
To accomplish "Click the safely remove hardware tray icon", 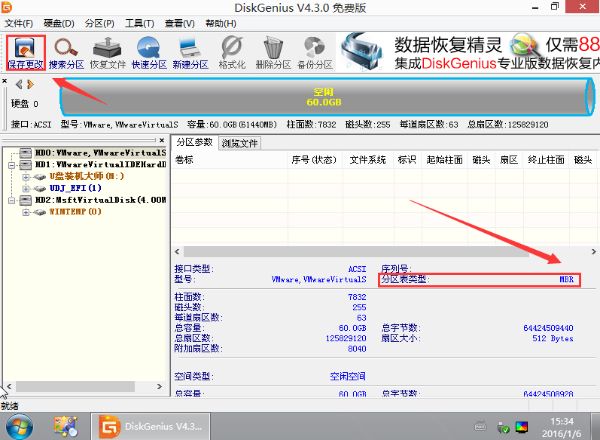I will tap(503, 427).
